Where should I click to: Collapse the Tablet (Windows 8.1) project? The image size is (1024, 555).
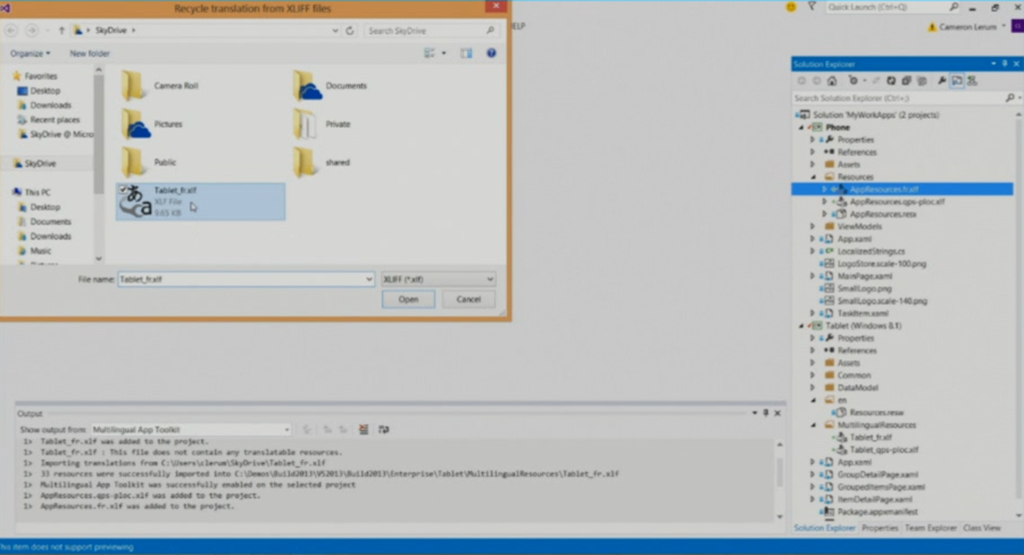[x=802, y=326]
